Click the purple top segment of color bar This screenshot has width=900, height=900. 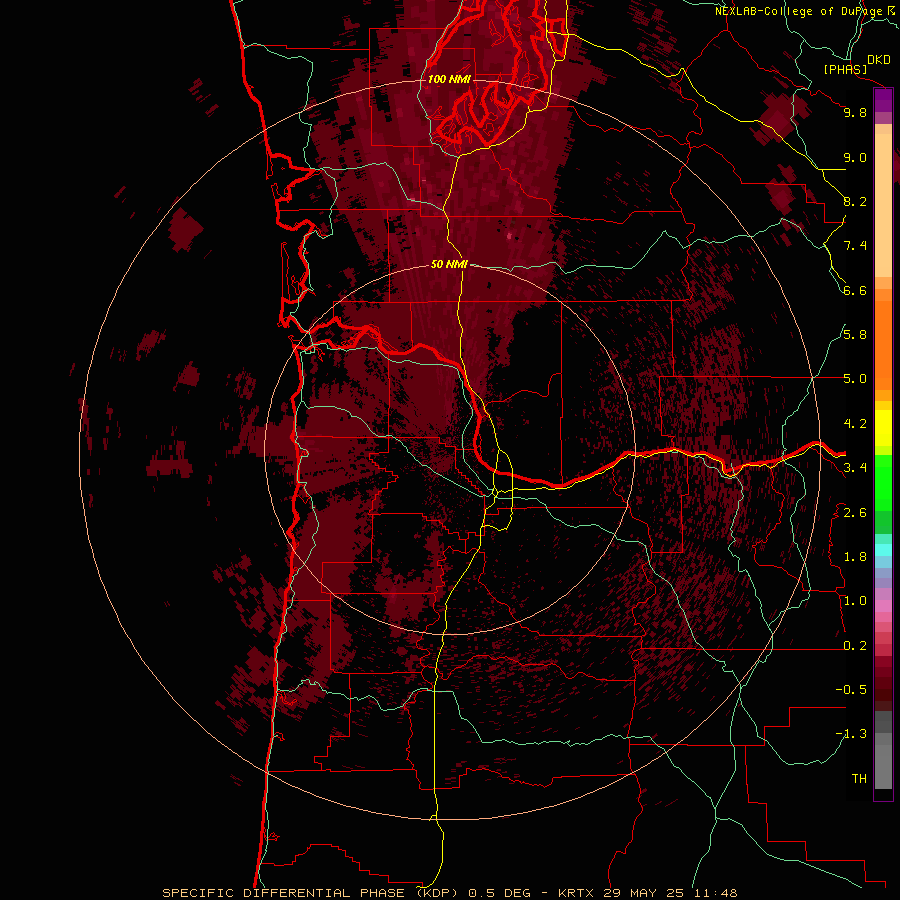pos(883,100)
